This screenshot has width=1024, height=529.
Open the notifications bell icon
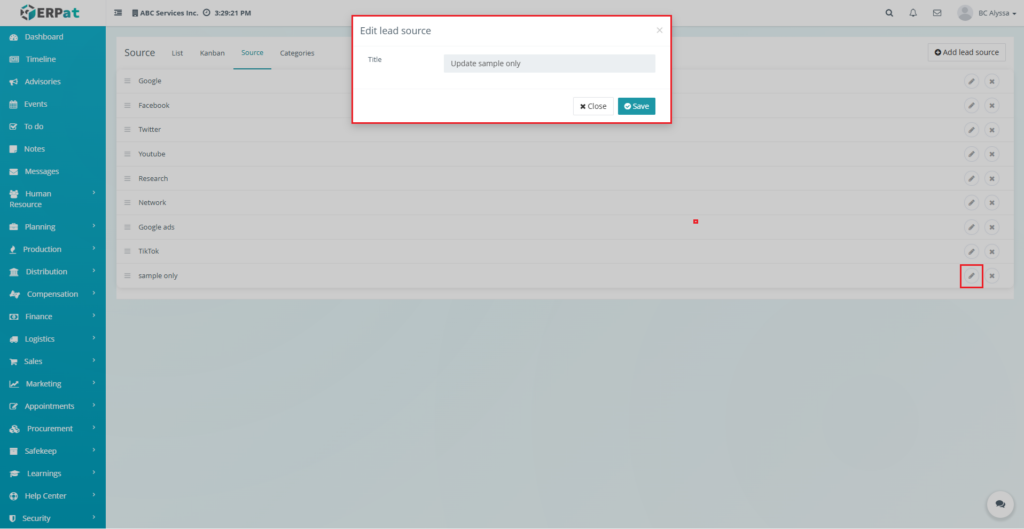pos(913,13)
